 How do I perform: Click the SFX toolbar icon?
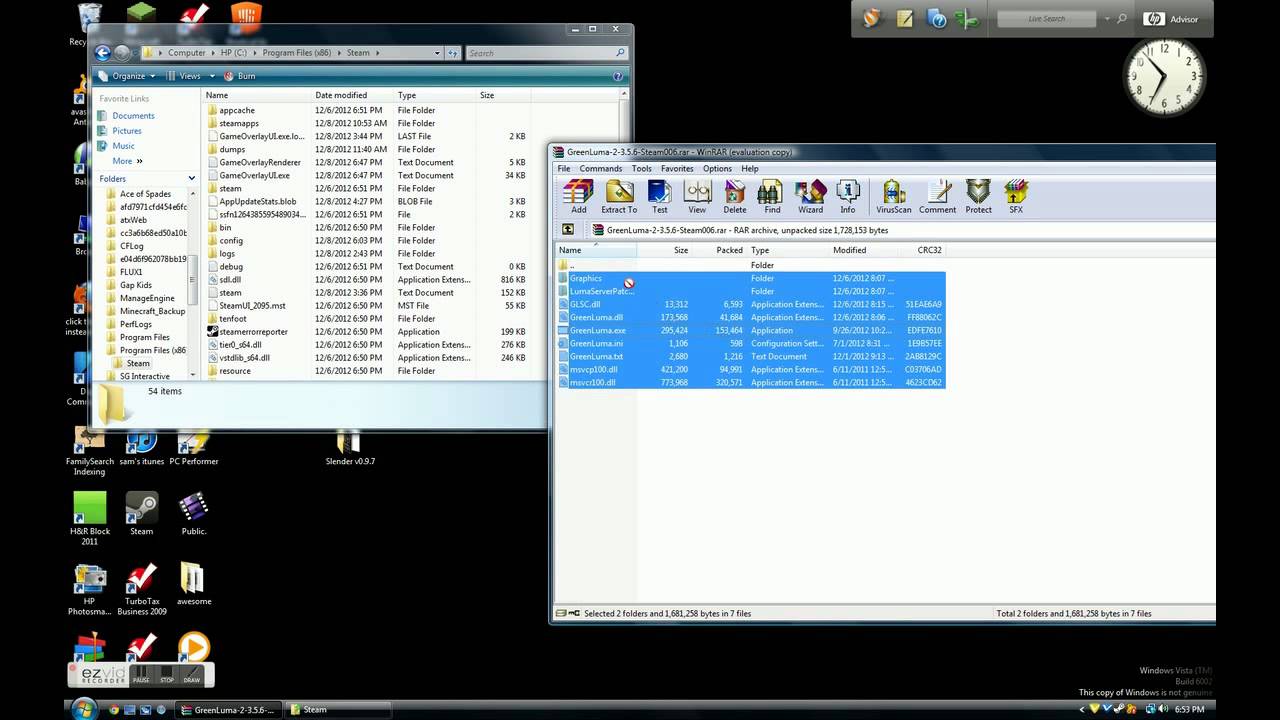pos(1016,196)
